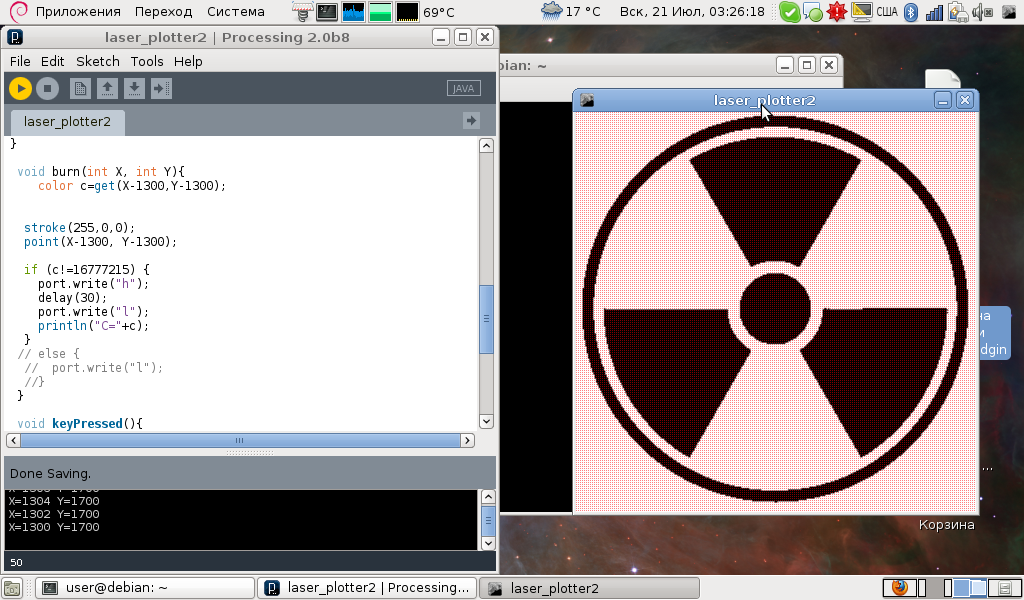Image resolution: width=1024 pixels, height=600 pixels.
Task: Click the editor scroll-down arrow
Action: coord(486,421)
